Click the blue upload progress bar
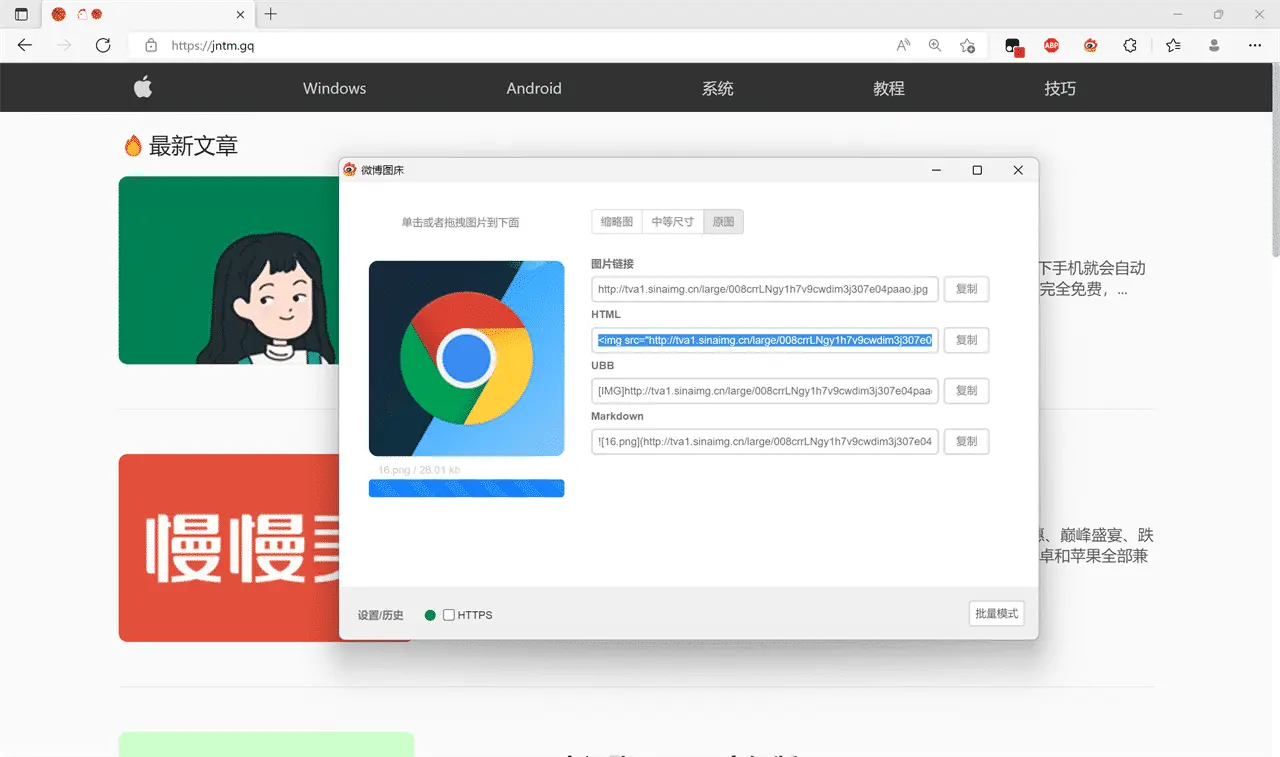Viewport: 1280px width, 757px height. [466, 488]
